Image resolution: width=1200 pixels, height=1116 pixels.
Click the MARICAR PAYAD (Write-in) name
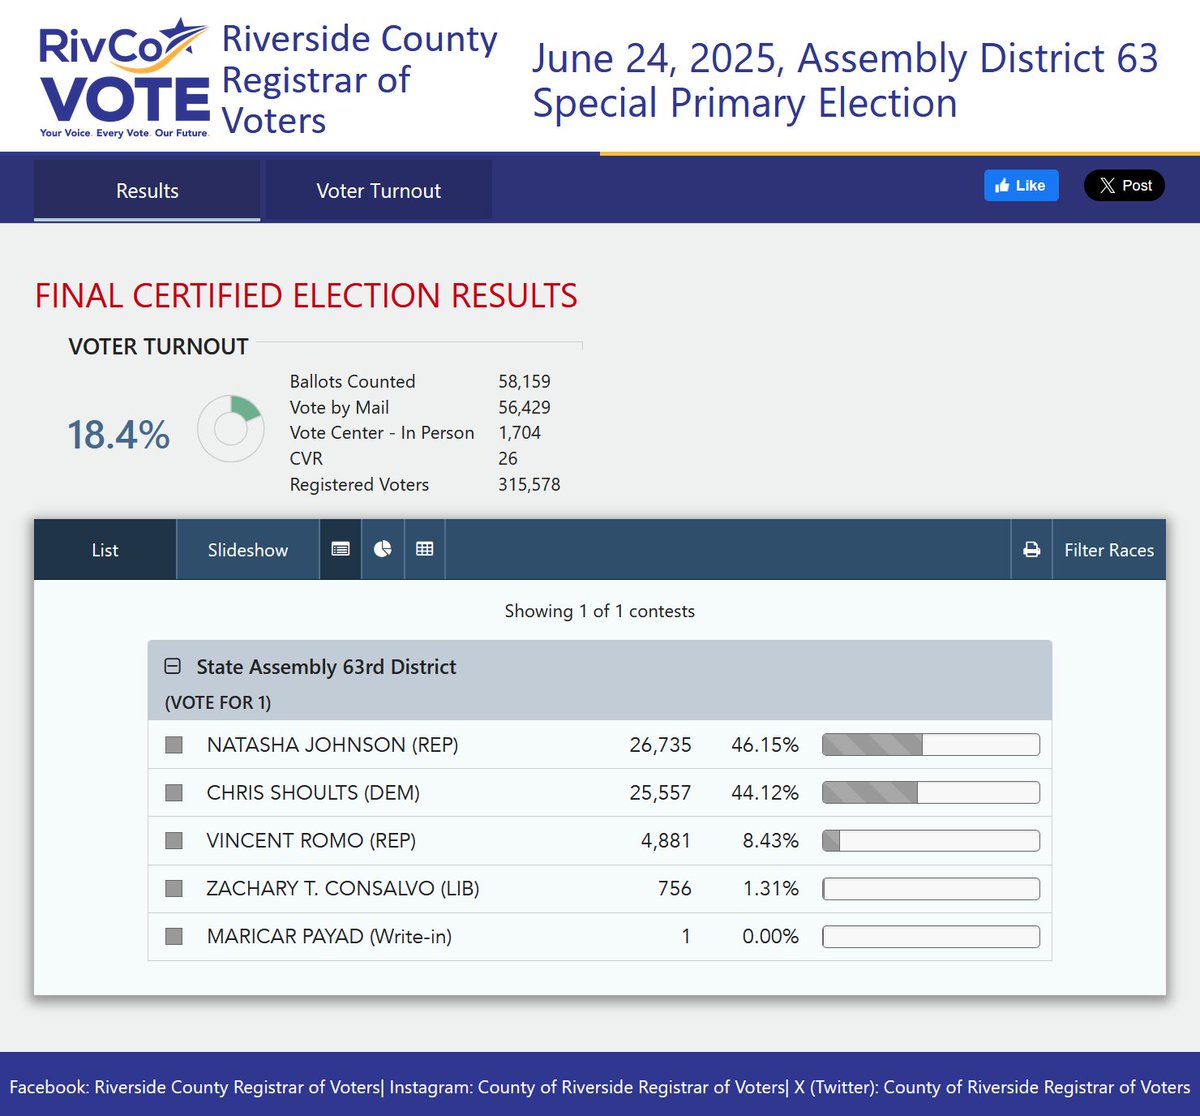click(329, 937)
